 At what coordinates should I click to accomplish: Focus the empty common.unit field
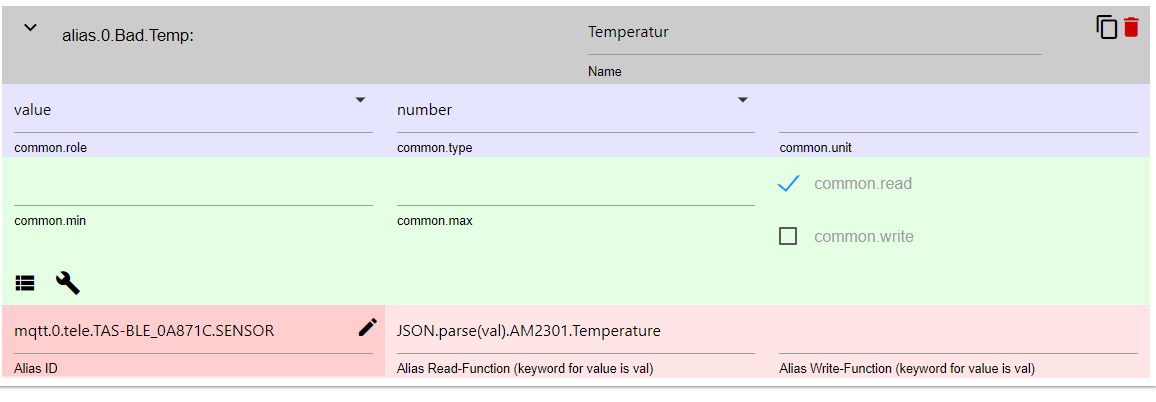[x=957, y=112]
